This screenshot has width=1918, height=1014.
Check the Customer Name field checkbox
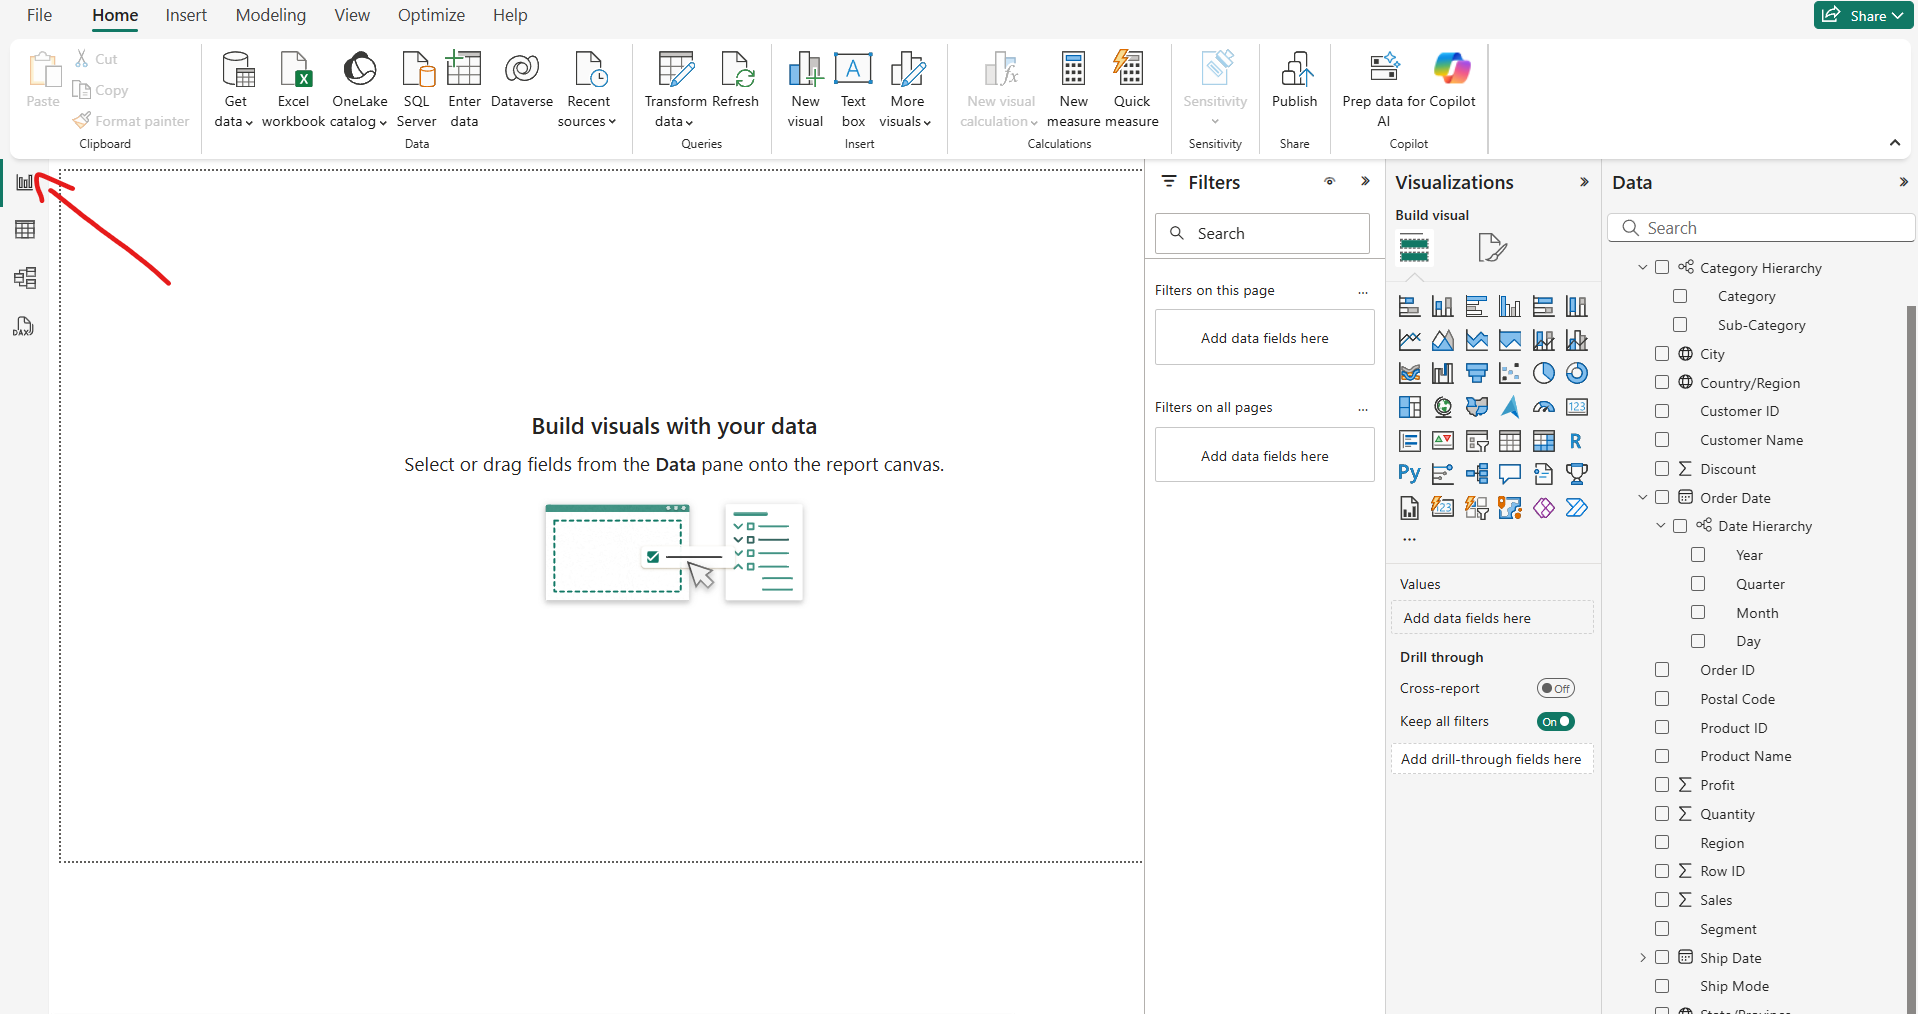(x=1662, y=440)
